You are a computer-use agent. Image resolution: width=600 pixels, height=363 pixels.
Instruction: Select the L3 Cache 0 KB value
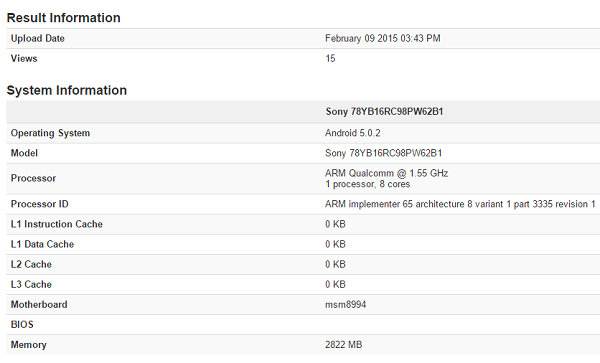click(x=335, y=285)
